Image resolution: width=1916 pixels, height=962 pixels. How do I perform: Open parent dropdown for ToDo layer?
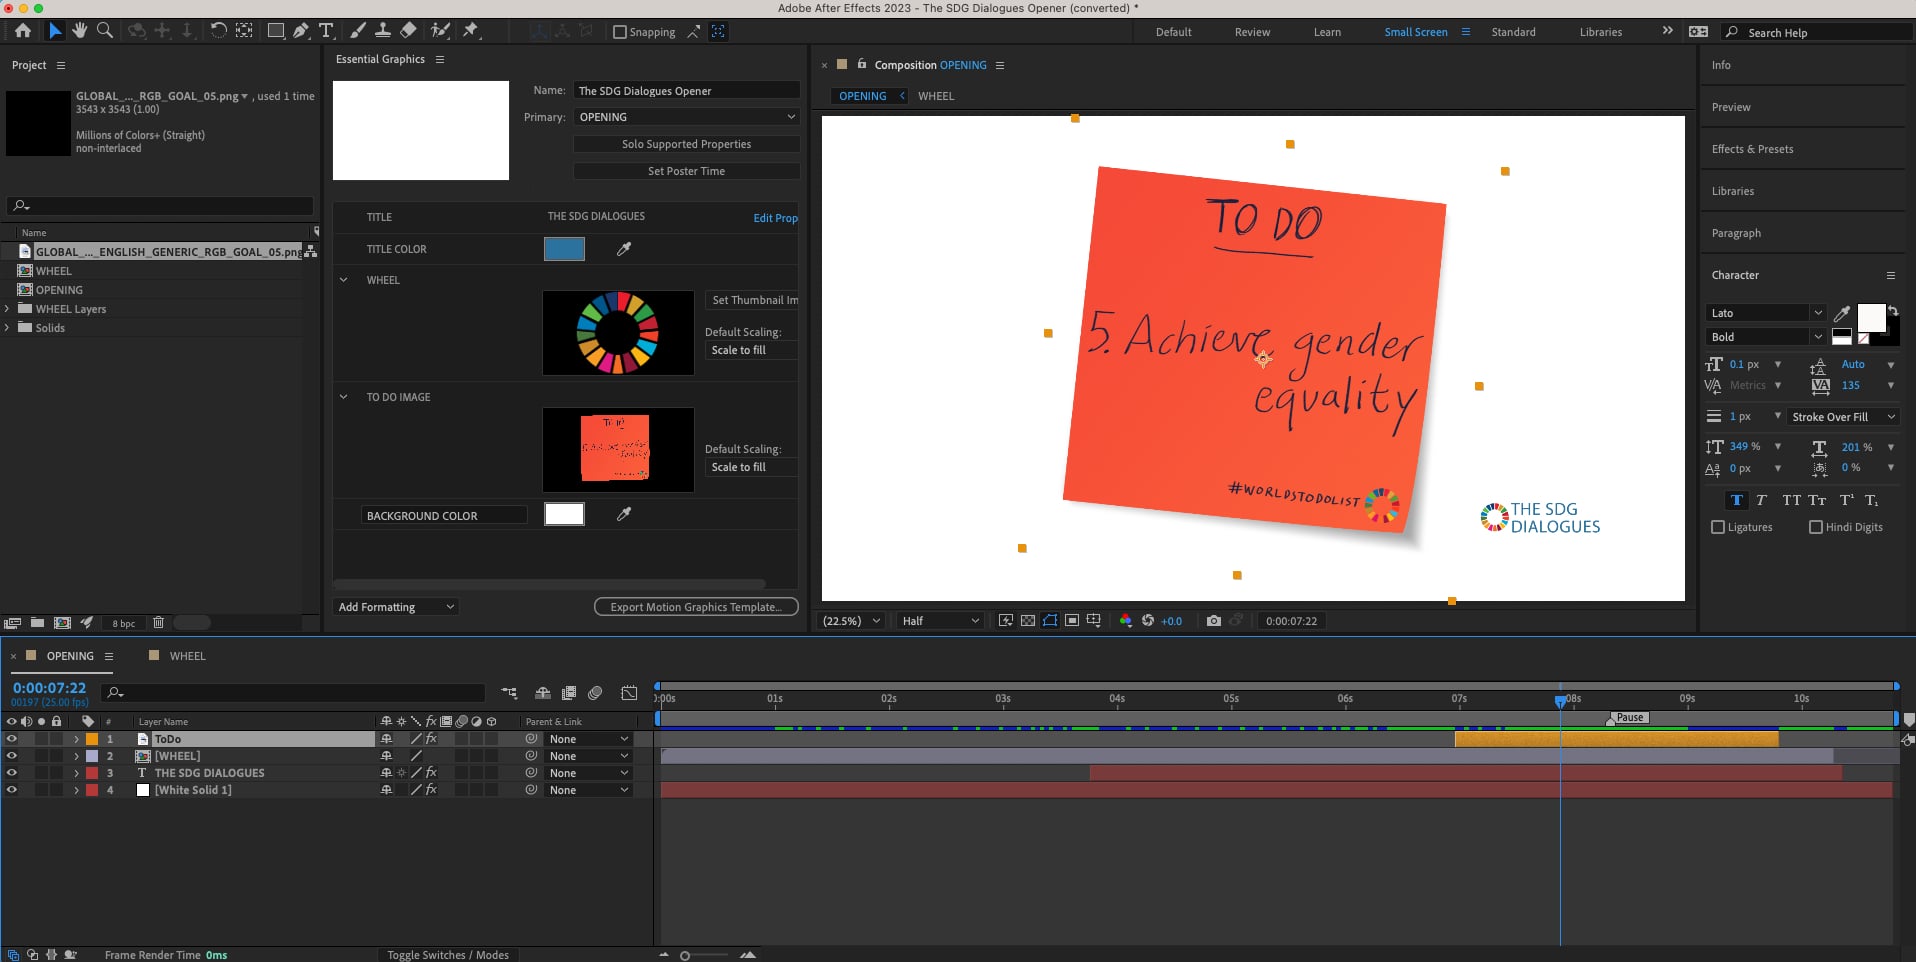[x=589, y=739]
